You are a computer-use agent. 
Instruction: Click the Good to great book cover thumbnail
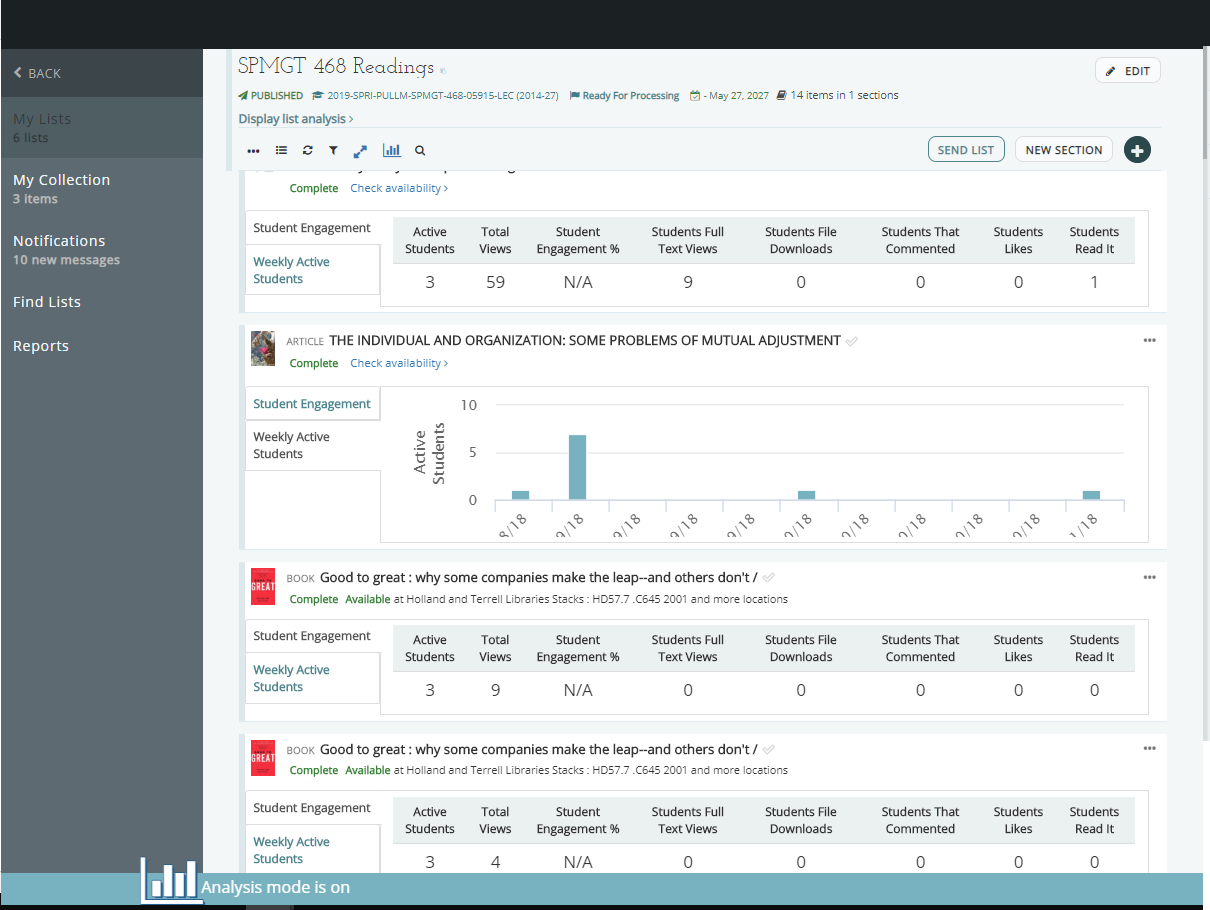pyautogui.click(x=263, y=586)
